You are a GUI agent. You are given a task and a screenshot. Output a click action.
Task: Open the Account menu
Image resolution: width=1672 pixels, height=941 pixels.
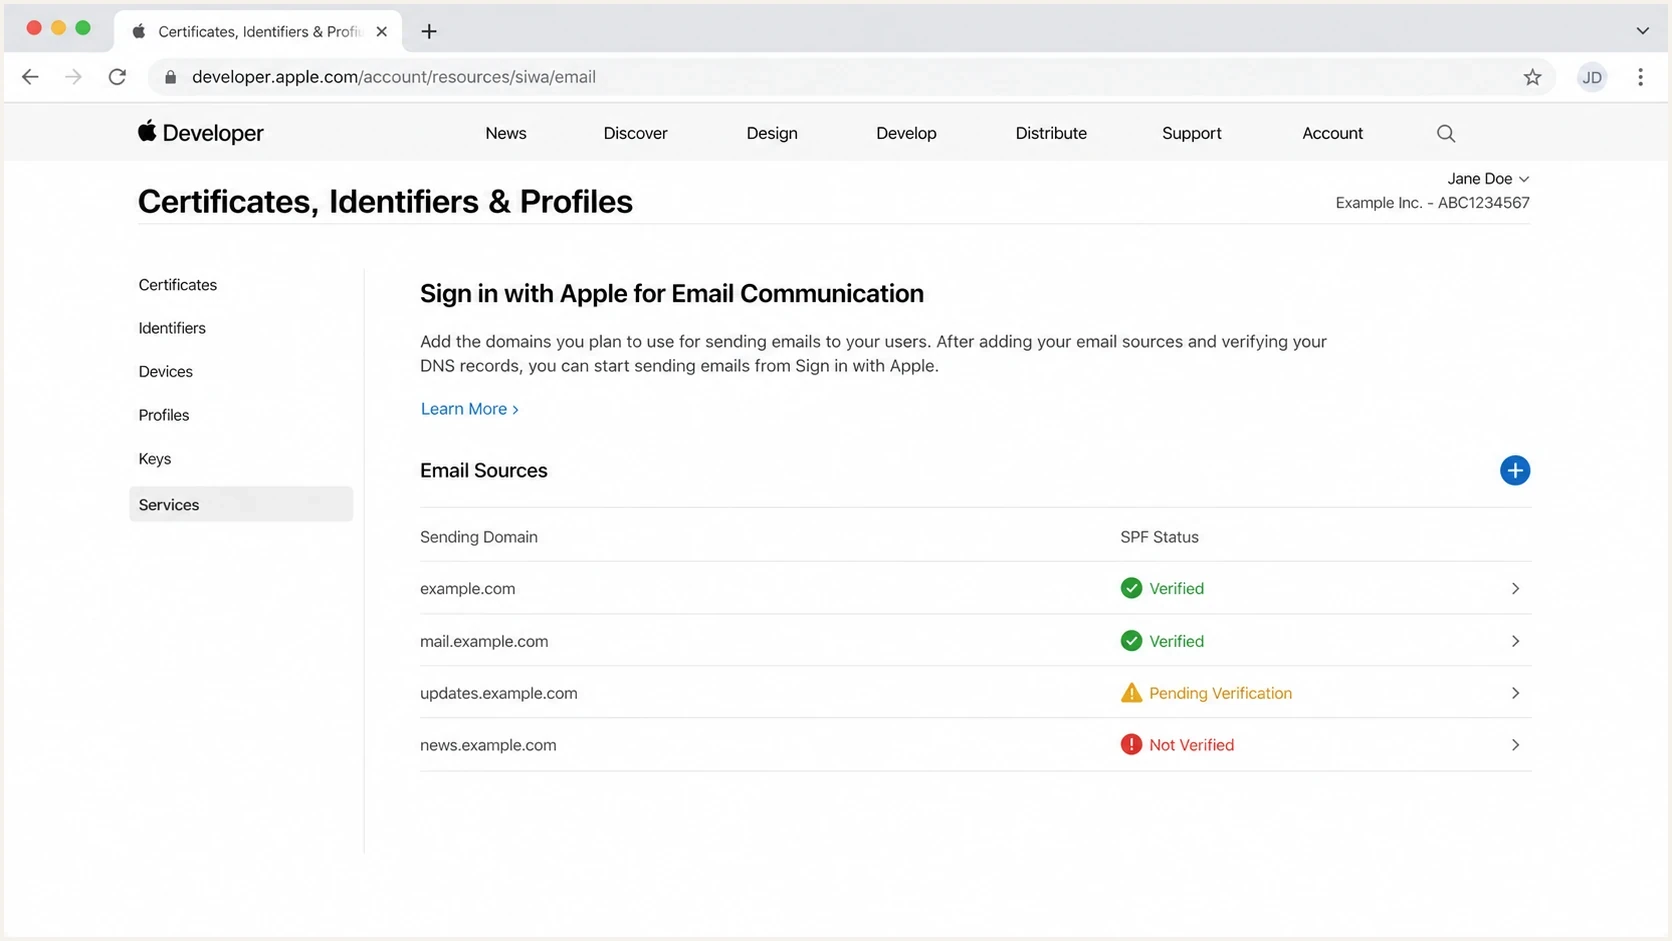[x=1332, y=133]
